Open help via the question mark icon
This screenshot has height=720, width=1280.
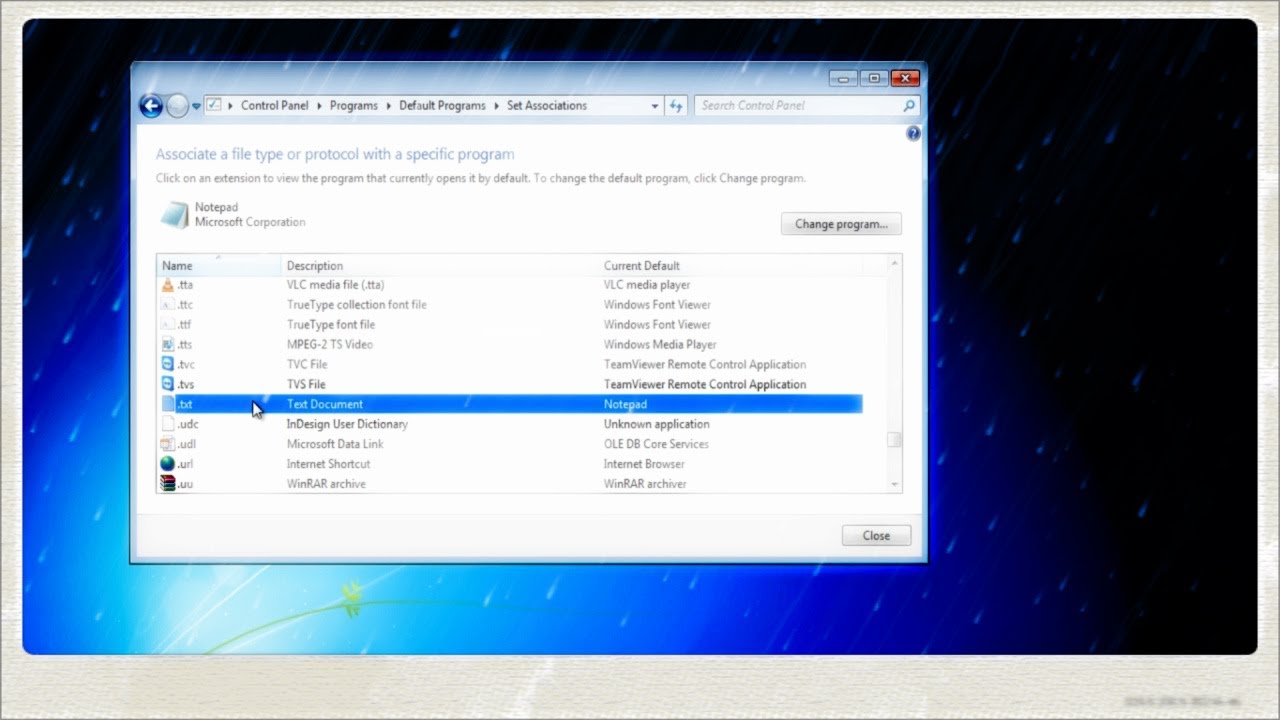[913, 133]
